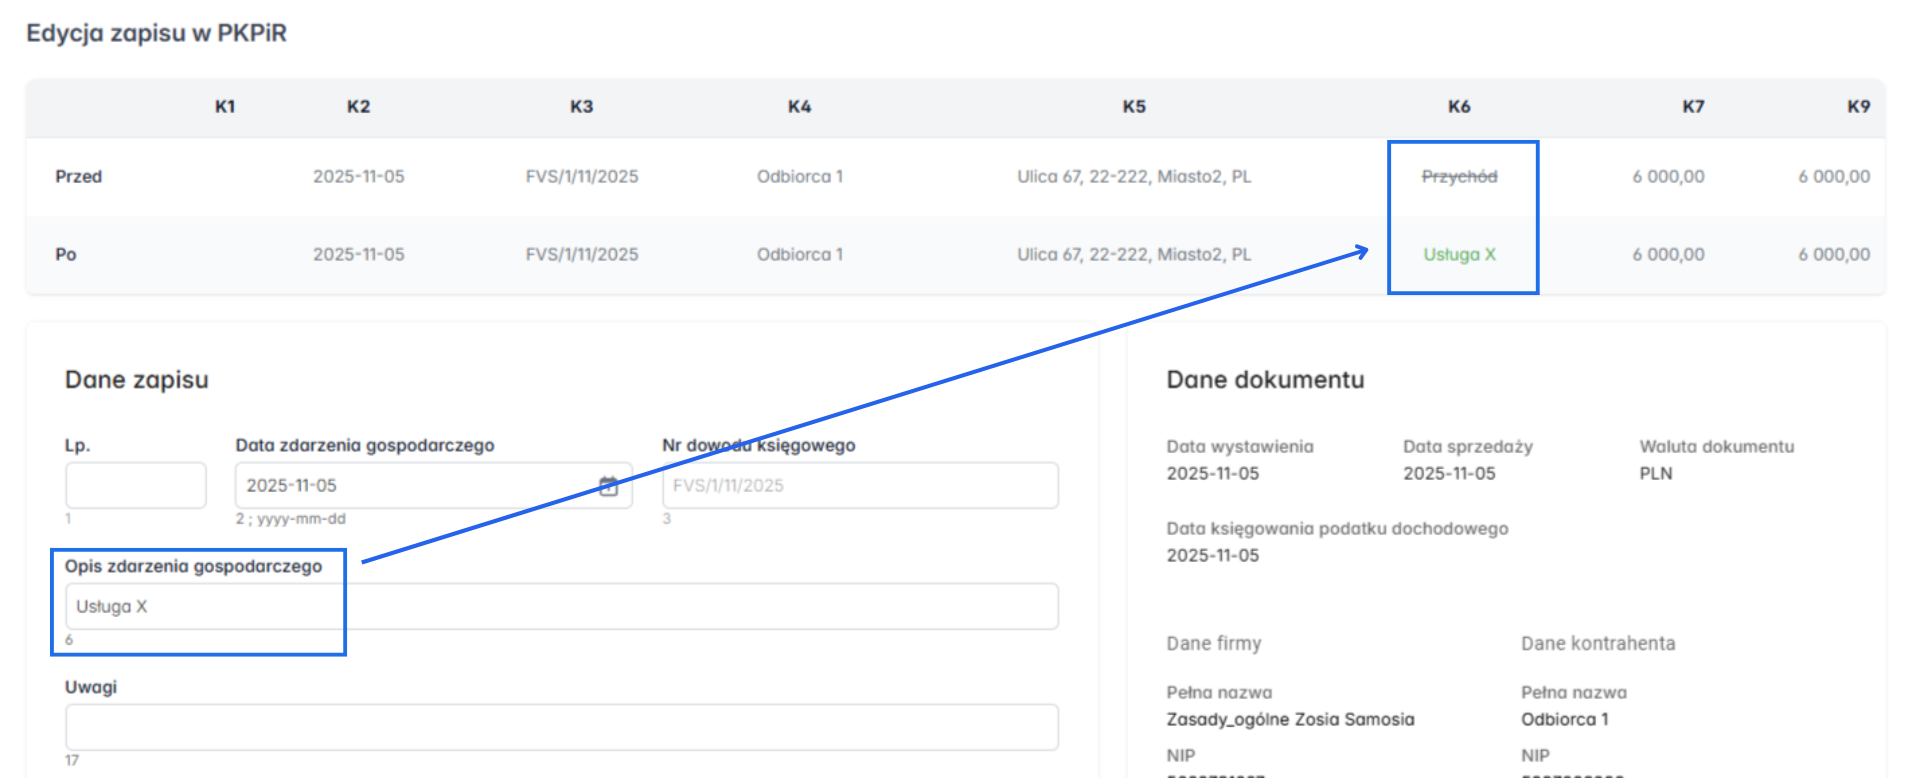Click the 'Data sprzedaży' label
Viewport: 1920px width, 778px height.
pyautogui.click(x=1468, y=446)
